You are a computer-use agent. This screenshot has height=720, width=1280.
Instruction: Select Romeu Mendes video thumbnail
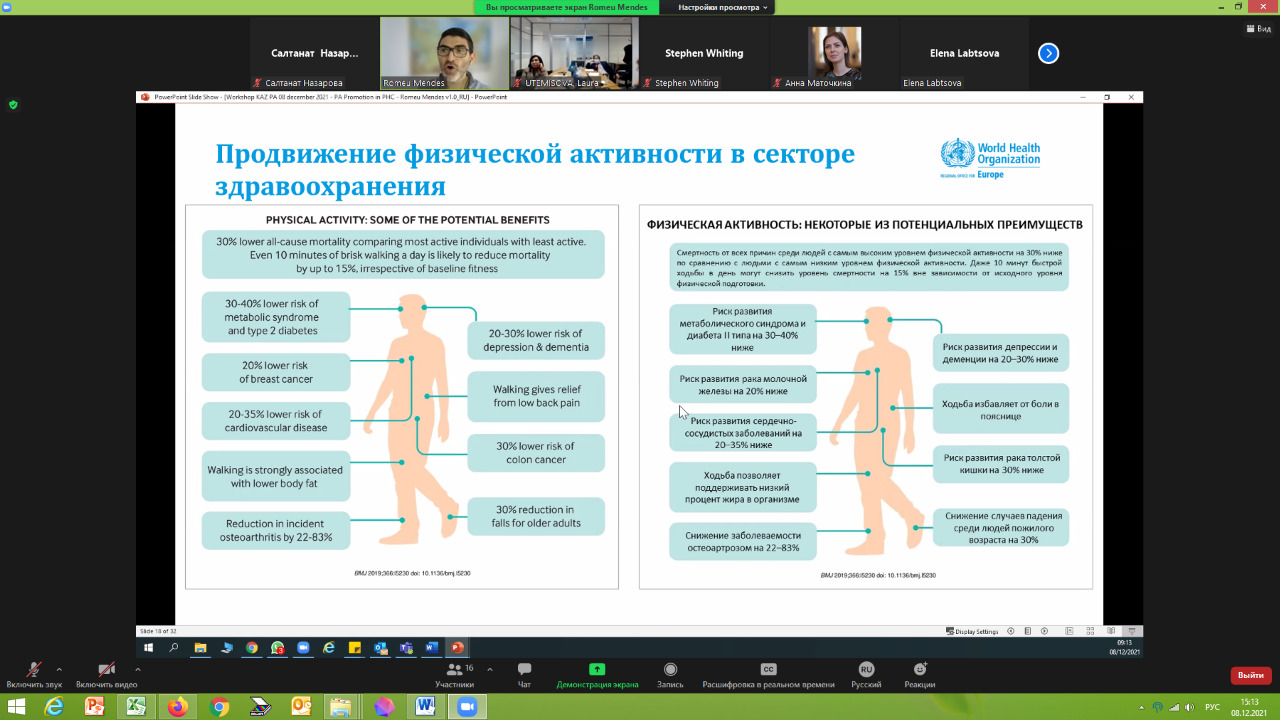[444, 53]
